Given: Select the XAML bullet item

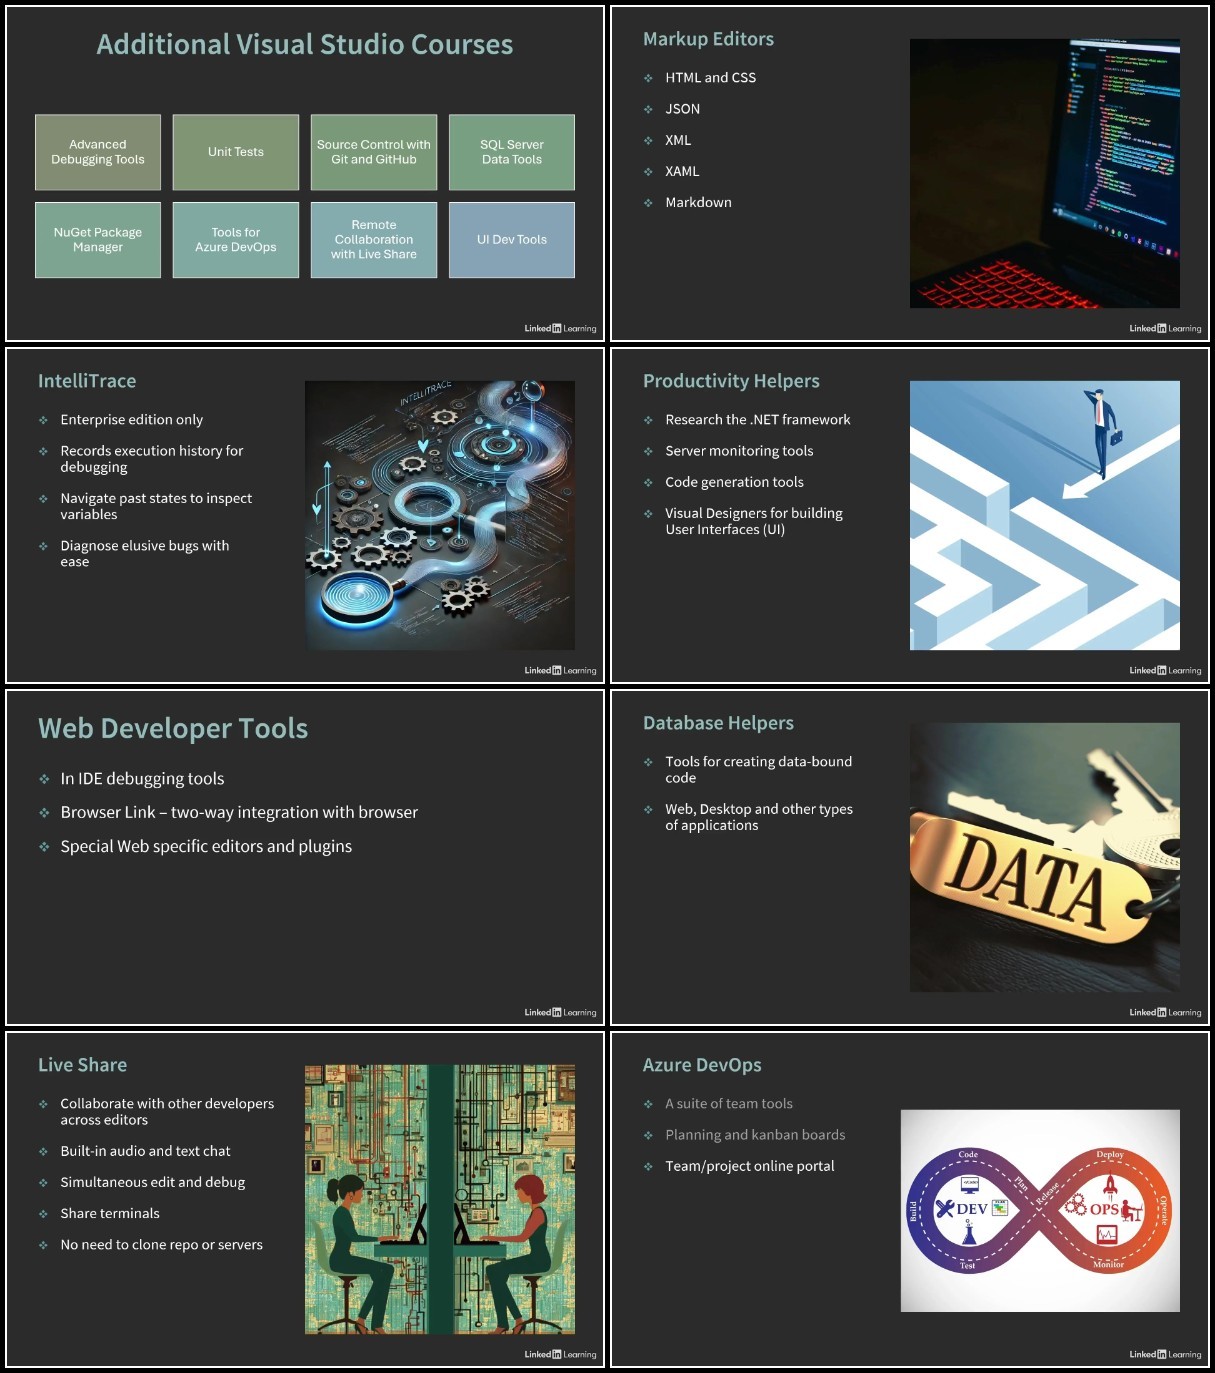Looking at the screenshot, I should [682, 171].
